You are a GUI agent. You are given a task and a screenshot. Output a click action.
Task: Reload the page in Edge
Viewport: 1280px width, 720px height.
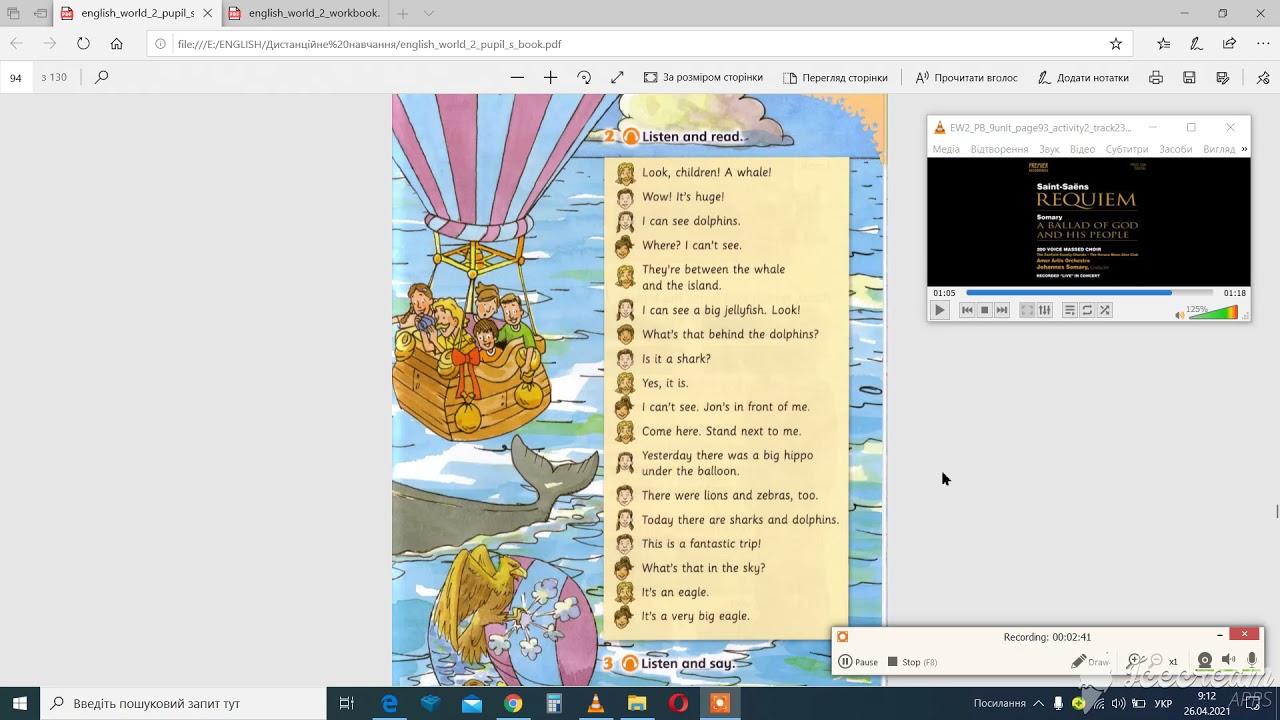83,44
